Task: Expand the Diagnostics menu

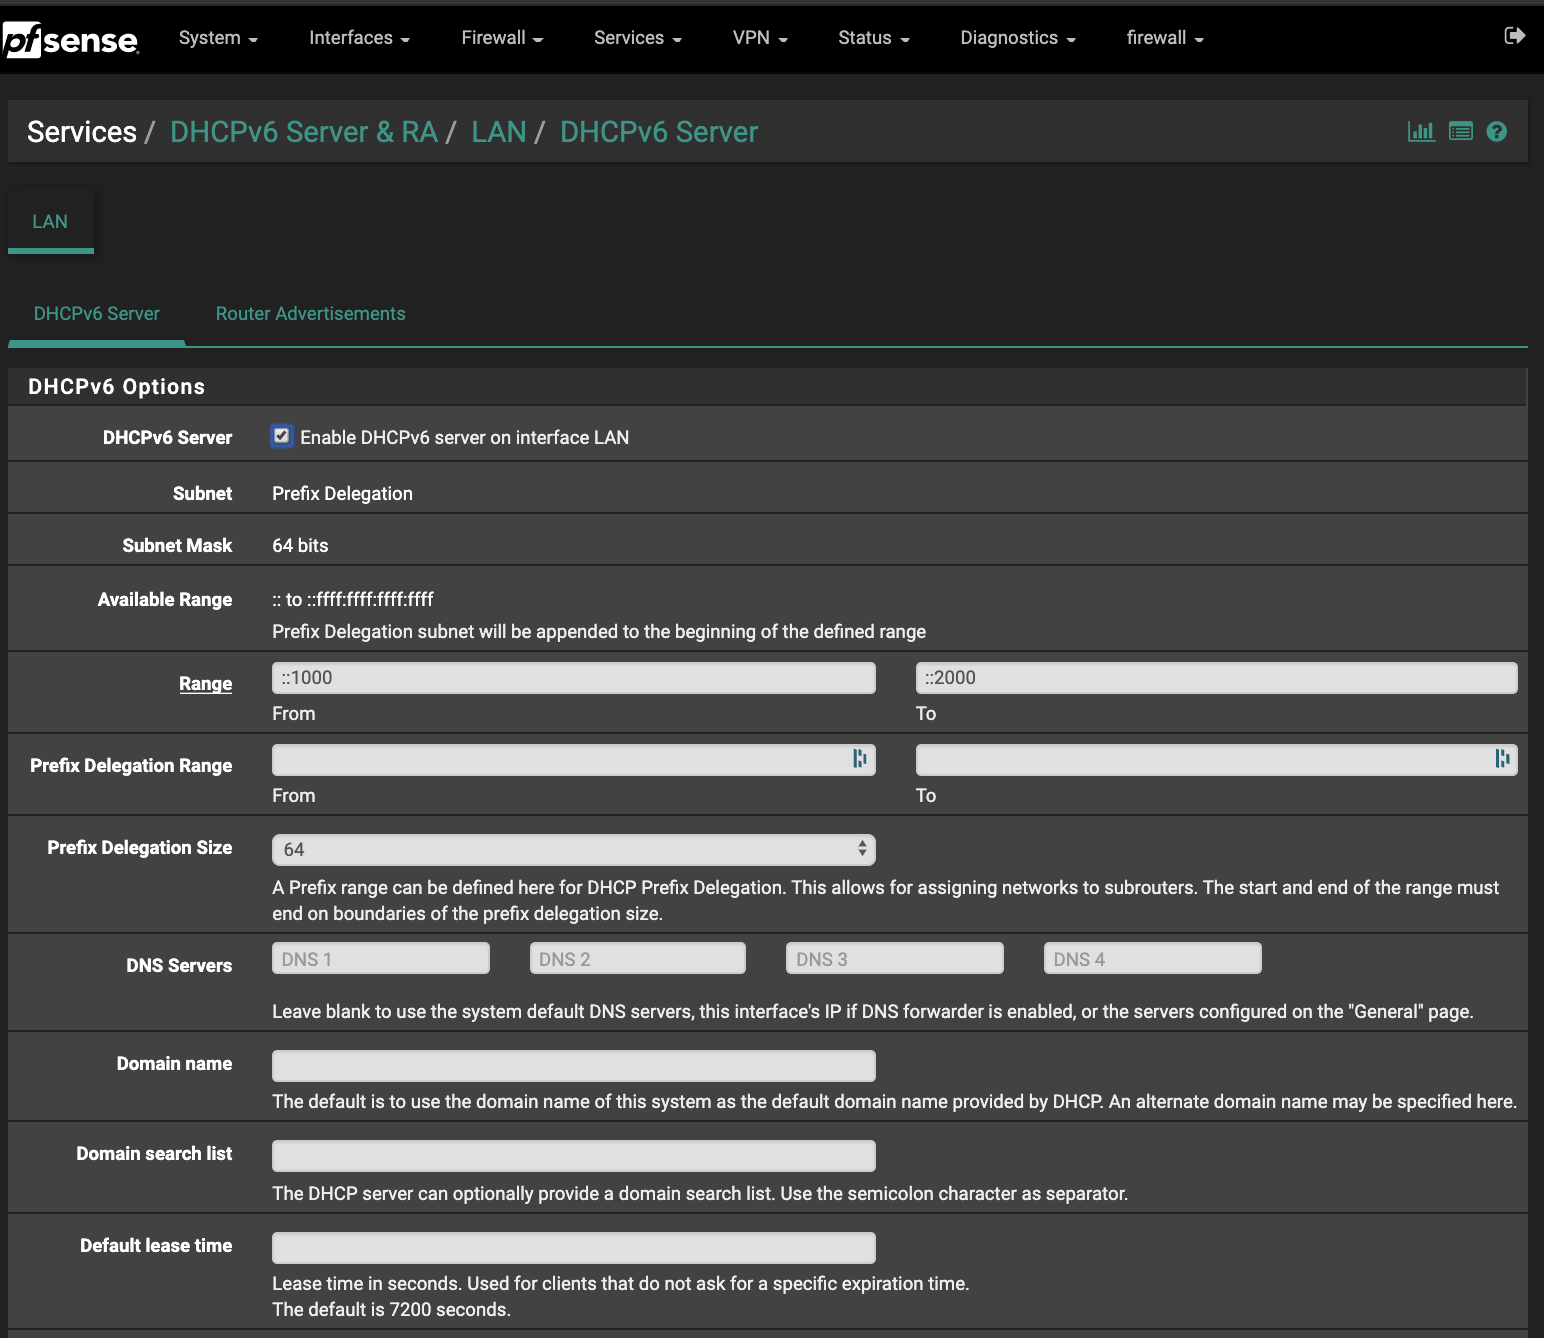Action: [x=1017, y=38]
